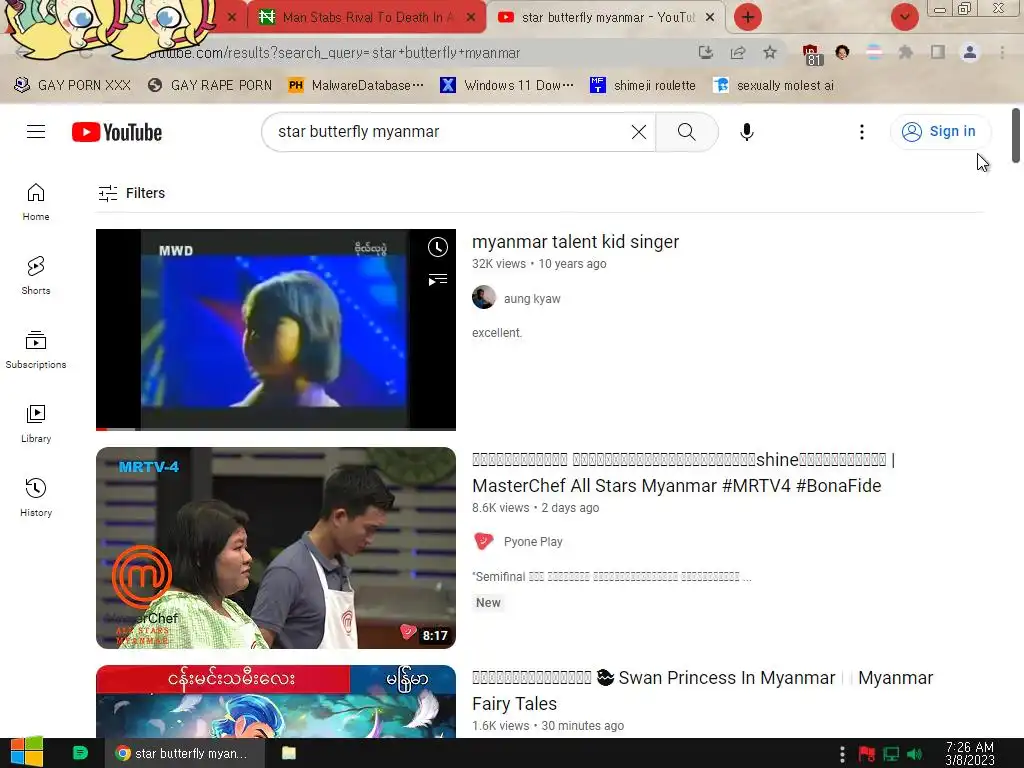Click the red extension icon with badge 81

click(x=811, y=54)
